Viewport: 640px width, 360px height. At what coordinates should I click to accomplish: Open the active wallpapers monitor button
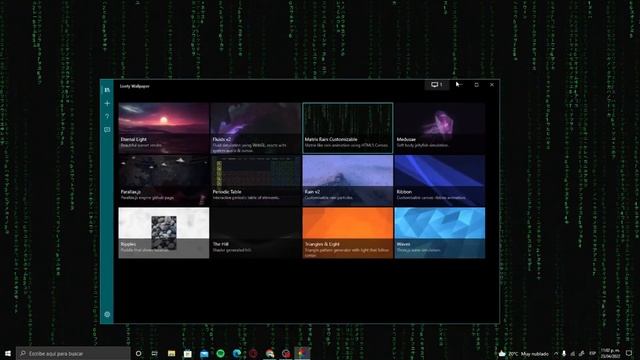[437, 84]
